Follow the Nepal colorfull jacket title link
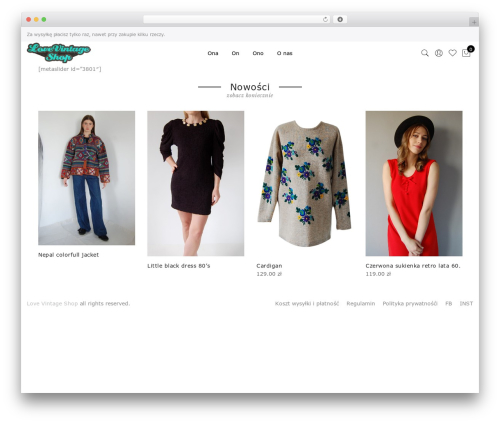The width and height of the screenshot is (500, 423). [68, 255]
